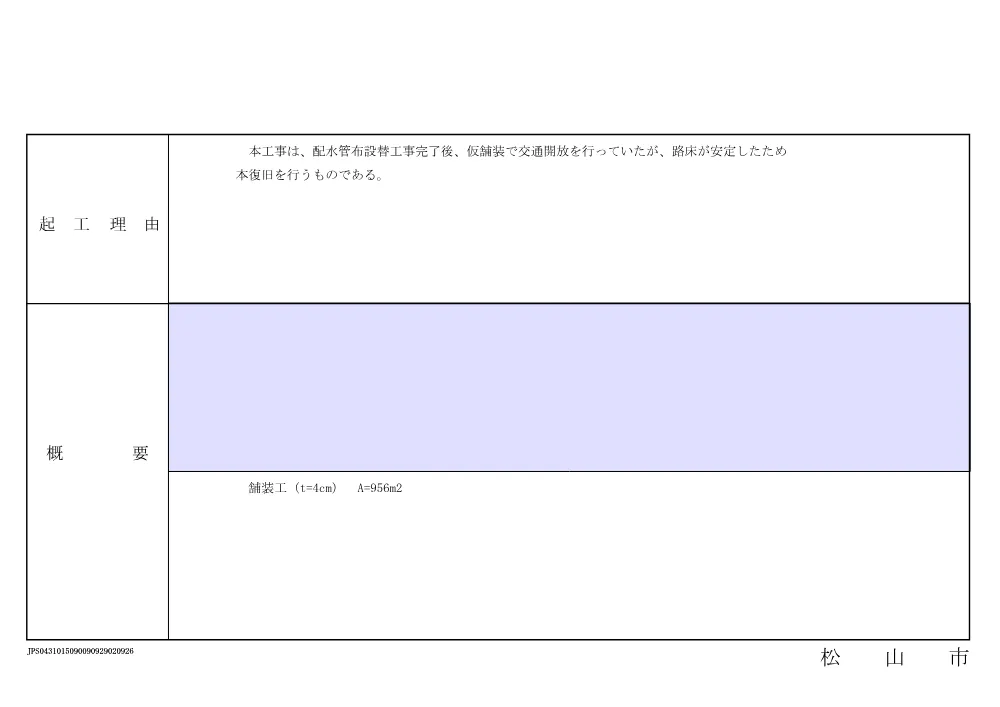Click the 起工理由 row label

(99, 224)
